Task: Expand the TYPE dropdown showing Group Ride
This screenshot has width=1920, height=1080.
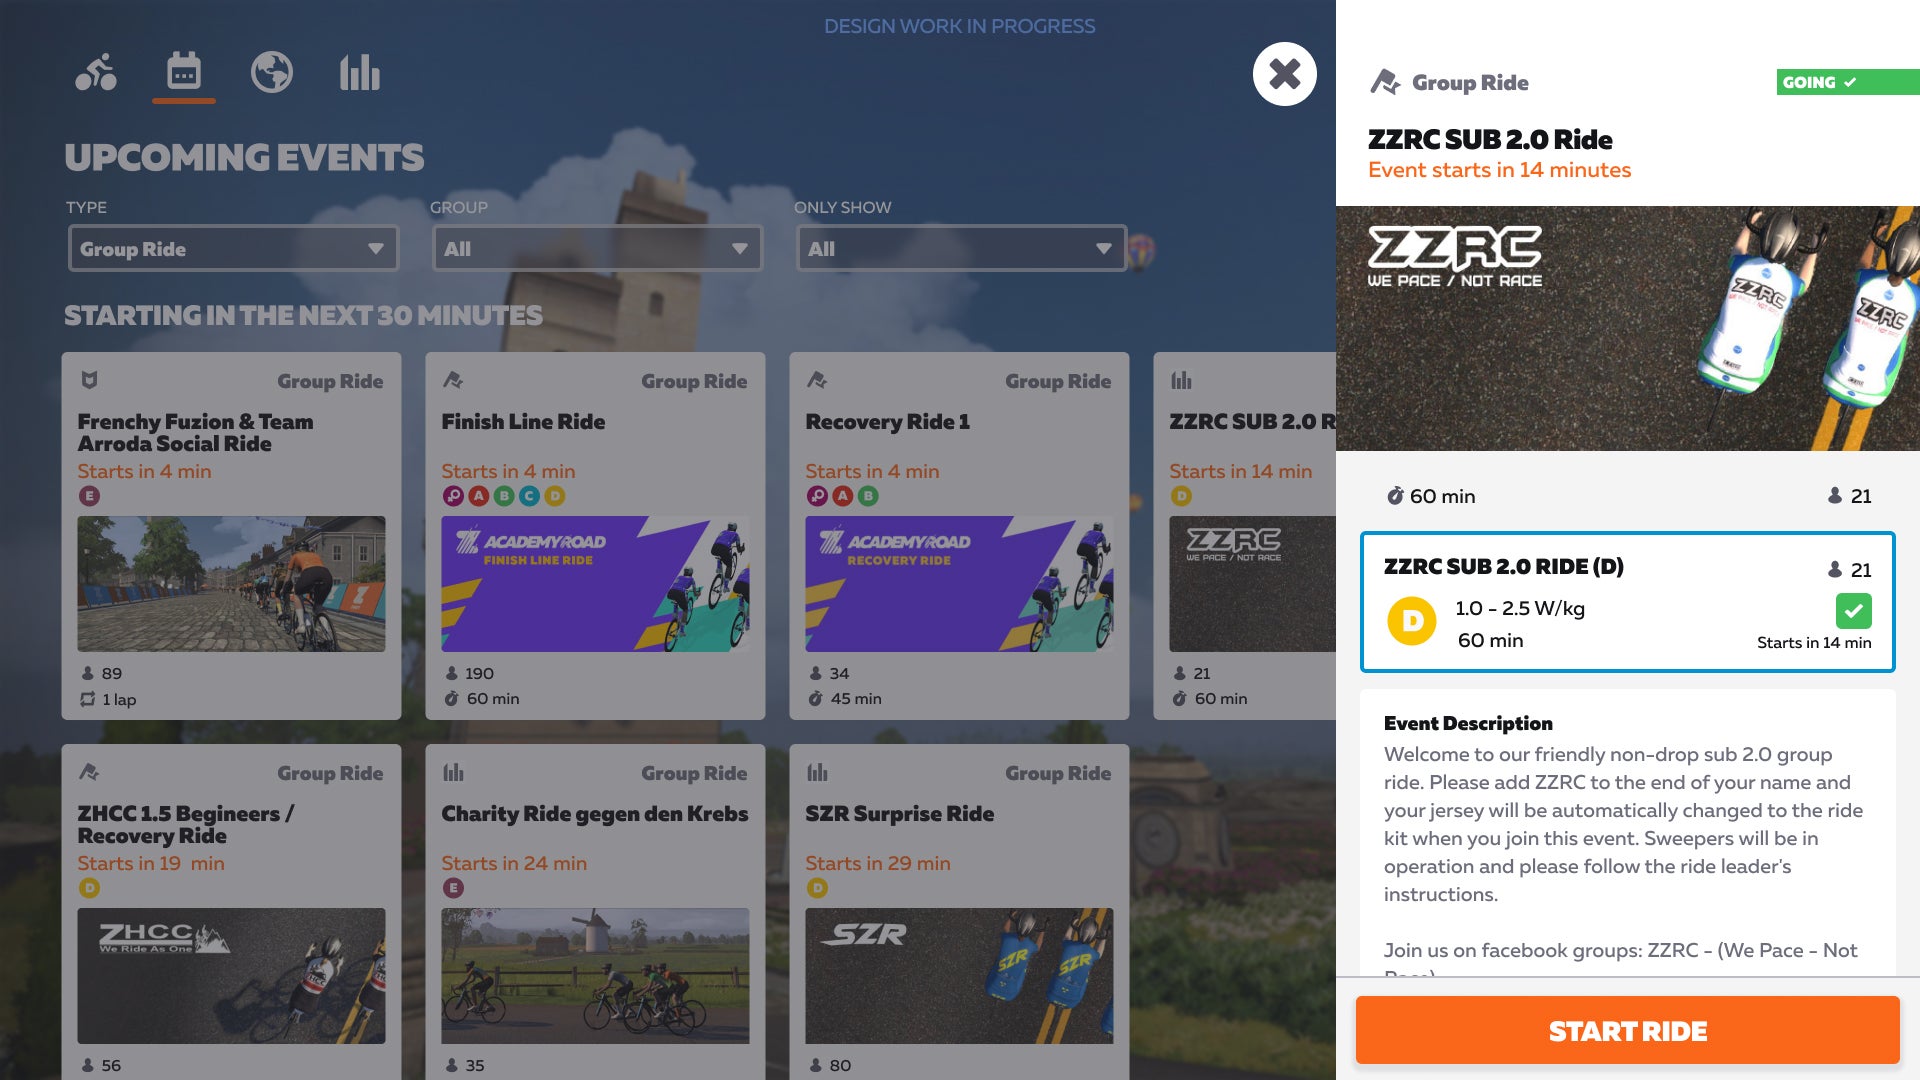Action: click(x=232, y=248)
